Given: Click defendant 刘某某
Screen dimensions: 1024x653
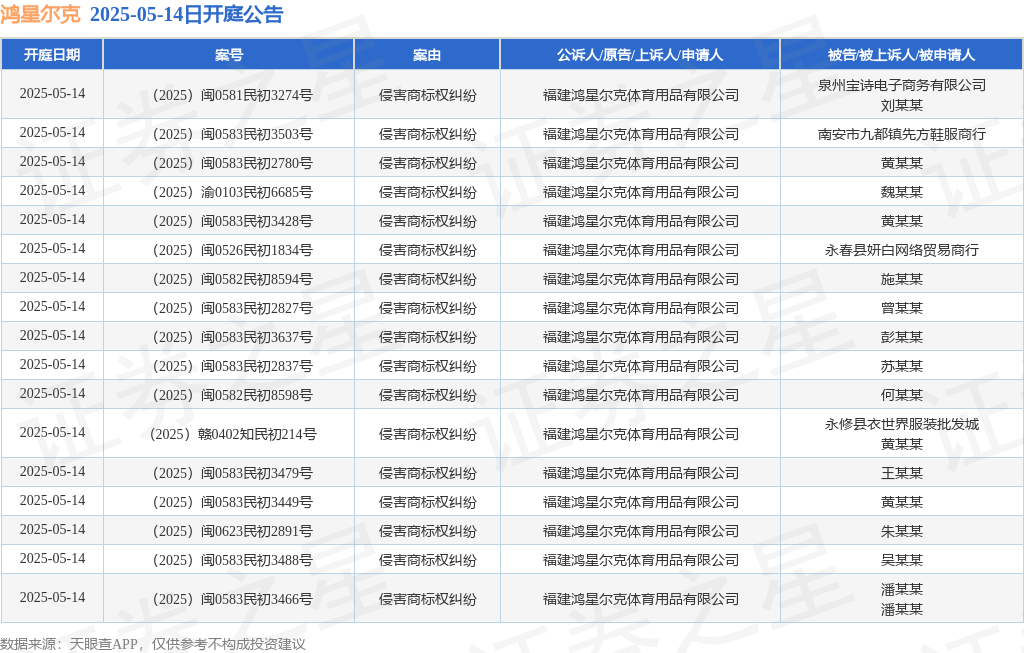Looking at the screenshot, I should [x=902, y=106].
